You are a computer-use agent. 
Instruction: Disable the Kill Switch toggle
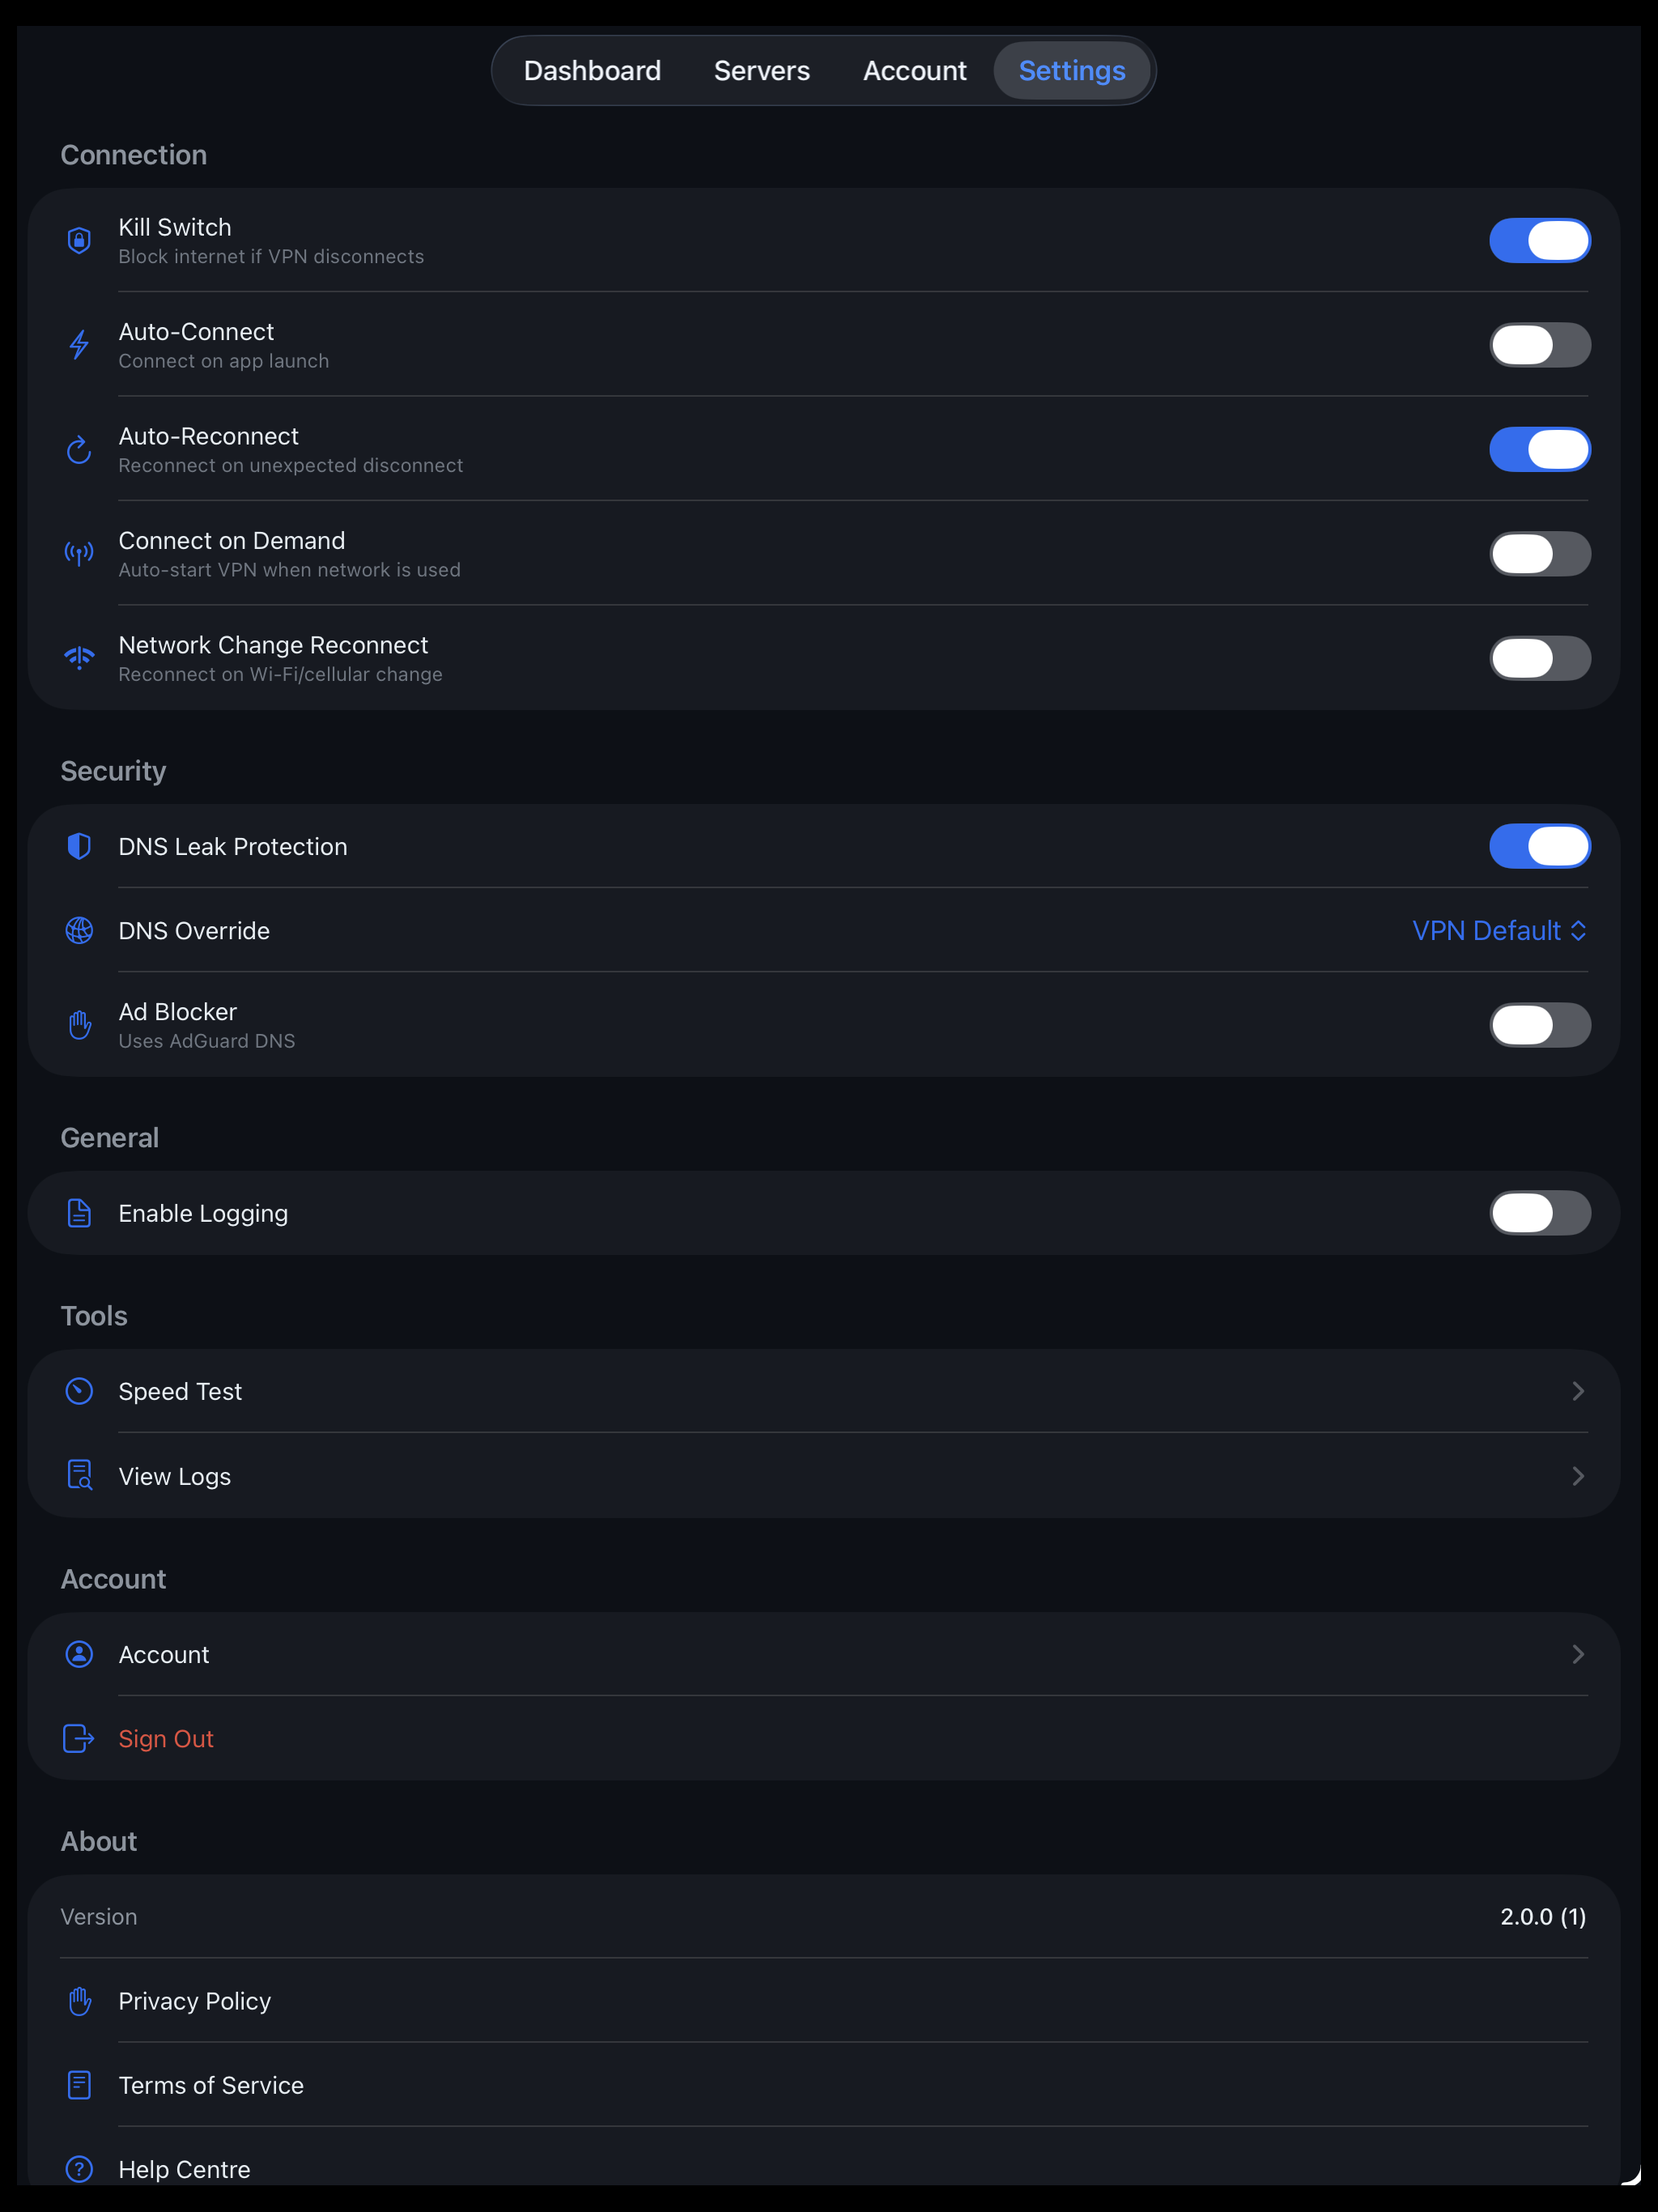click(x=1540, y=241)
